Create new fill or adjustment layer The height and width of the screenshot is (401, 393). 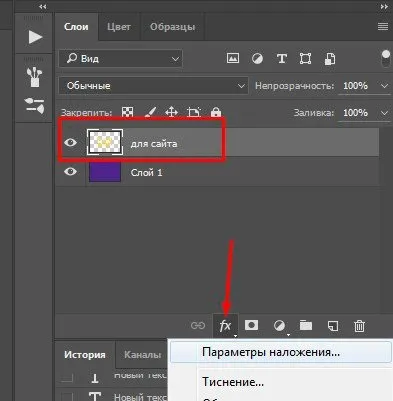279,326
